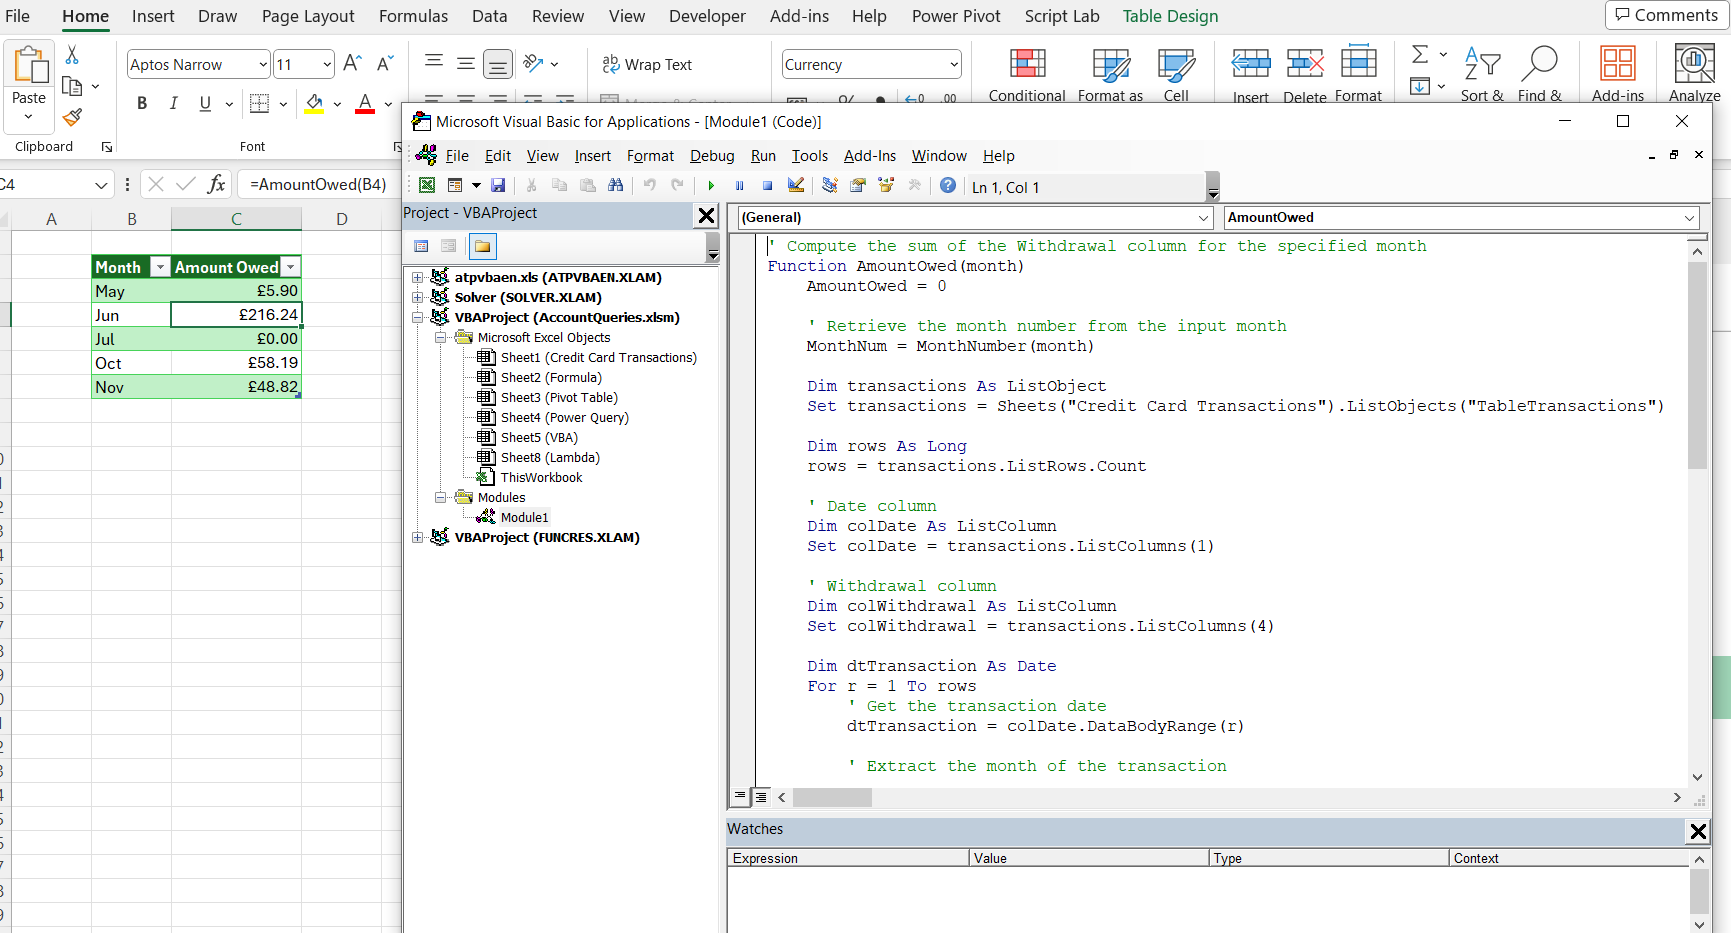Open Month column filter dropdown

[x=160, y=267]
